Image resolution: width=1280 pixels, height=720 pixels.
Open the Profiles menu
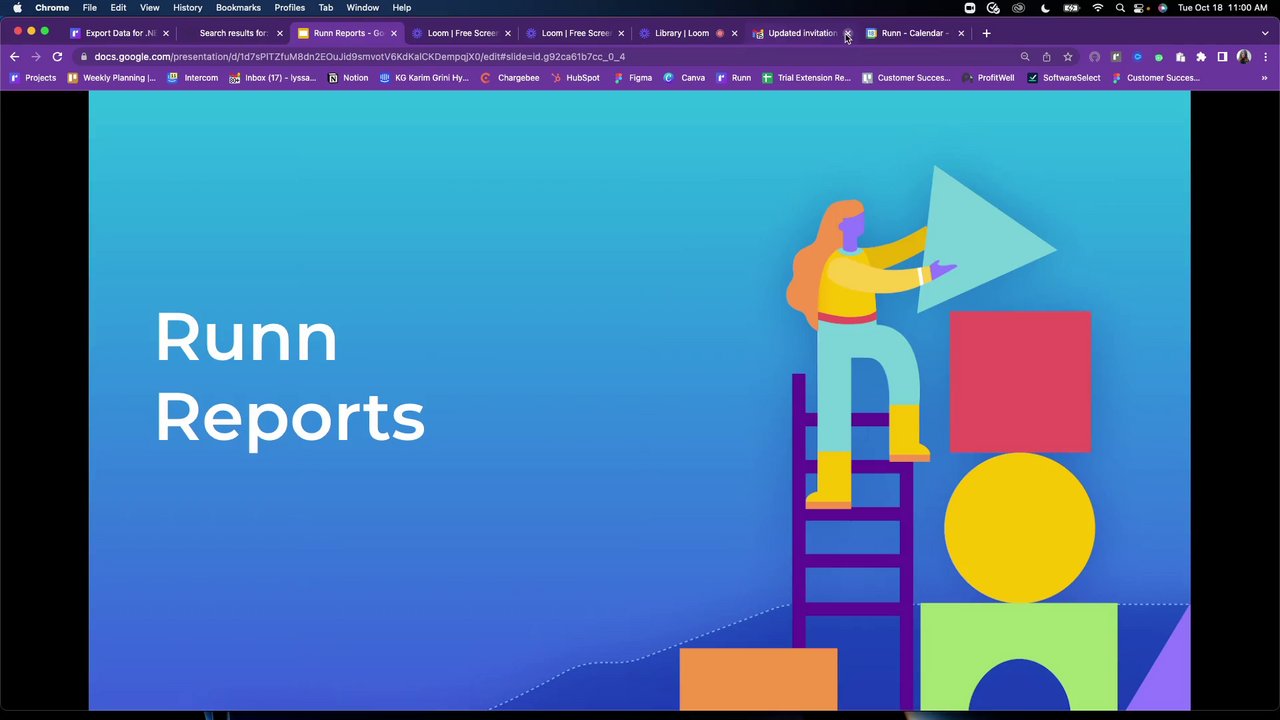[290, 8]
